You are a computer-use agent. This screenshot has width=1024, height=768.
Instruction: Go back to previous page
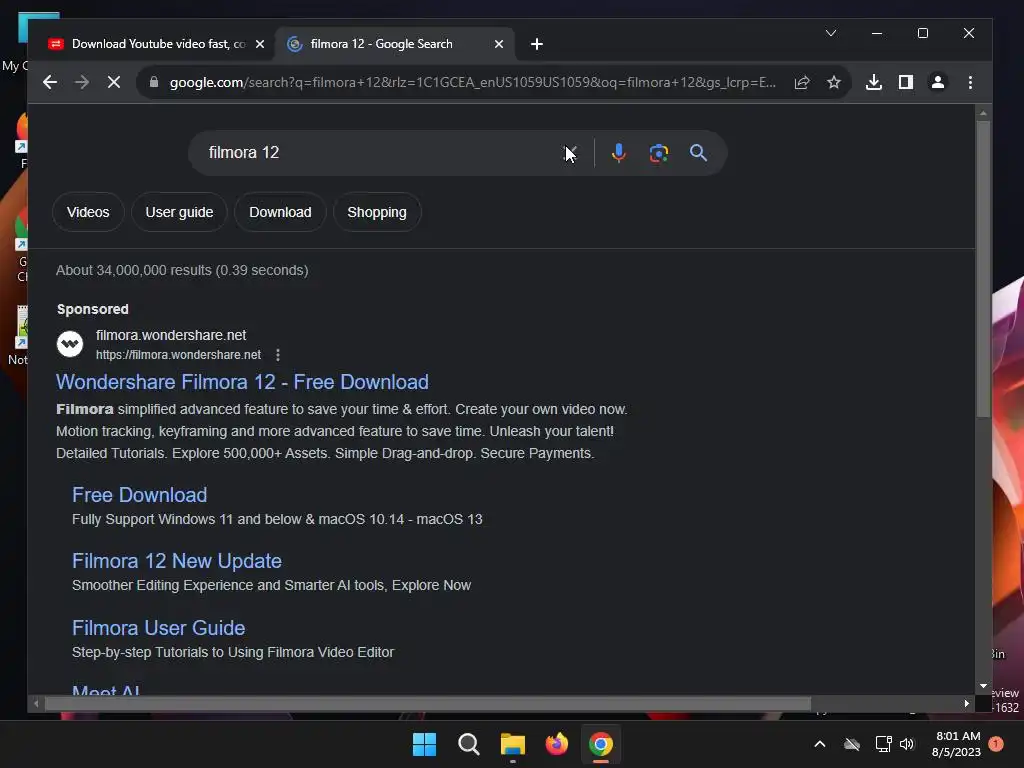click(50, 82)
